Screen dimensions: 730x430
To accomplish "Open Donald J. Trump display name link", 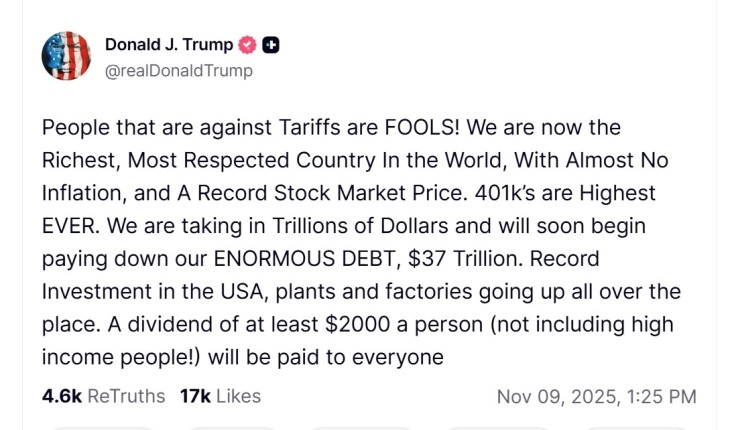I will (x=168, y=45).
